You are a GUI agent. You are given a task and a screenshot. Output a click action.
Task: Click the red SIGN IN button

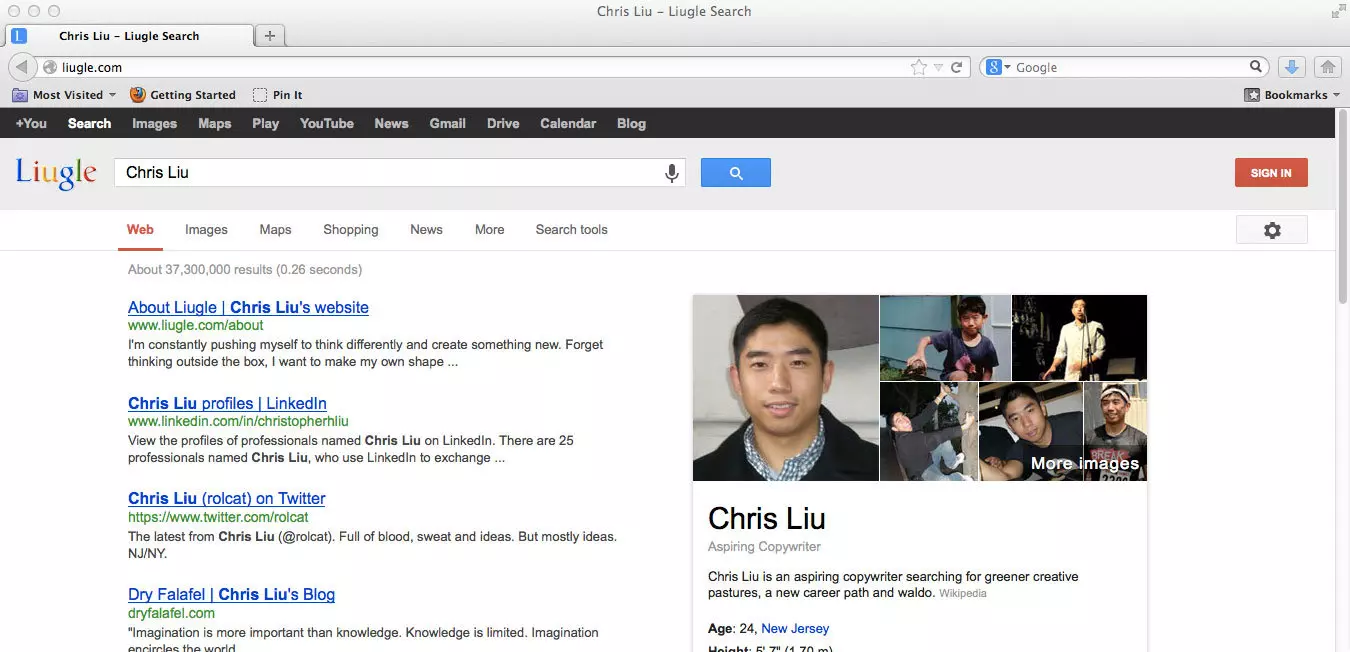[x=1270, y=173]
